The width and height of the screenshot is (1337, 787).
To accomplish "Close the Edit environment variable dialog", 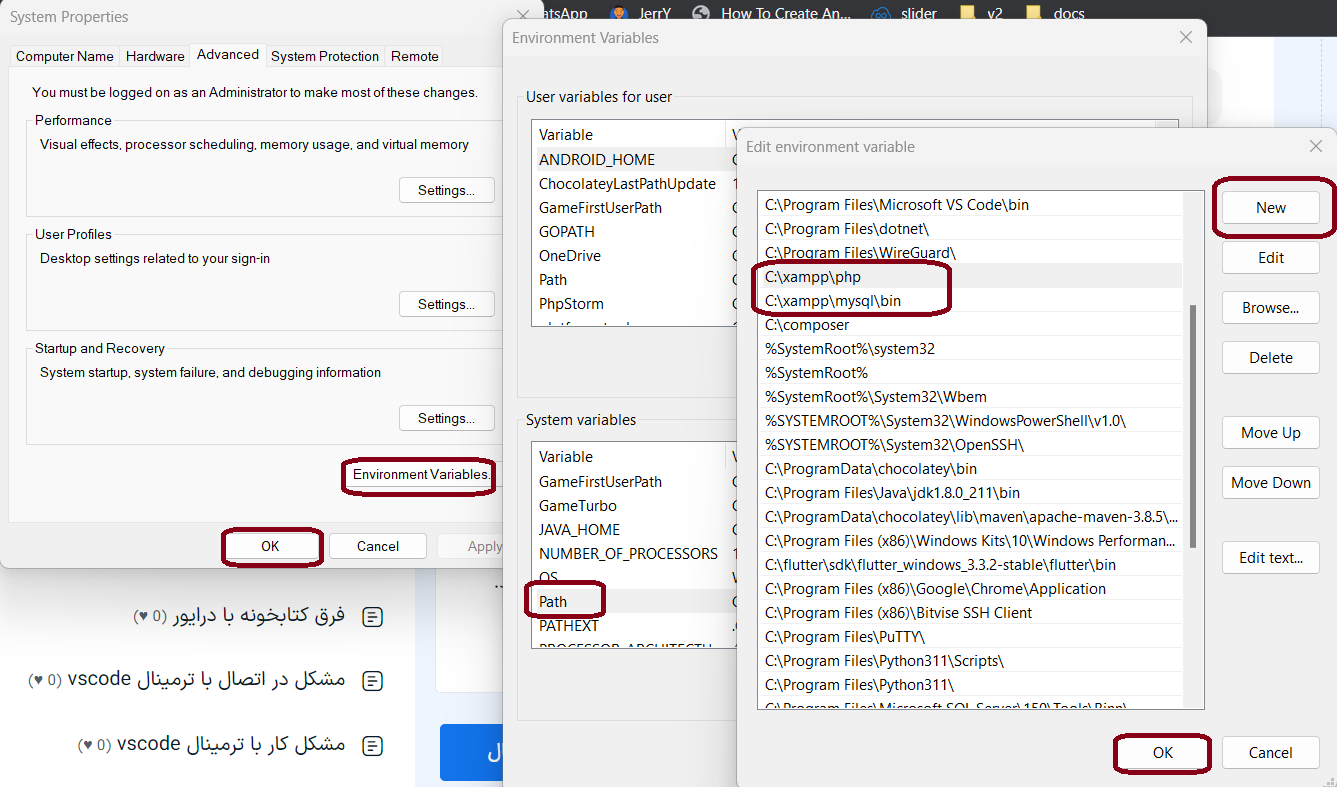I will point(1316,146).
